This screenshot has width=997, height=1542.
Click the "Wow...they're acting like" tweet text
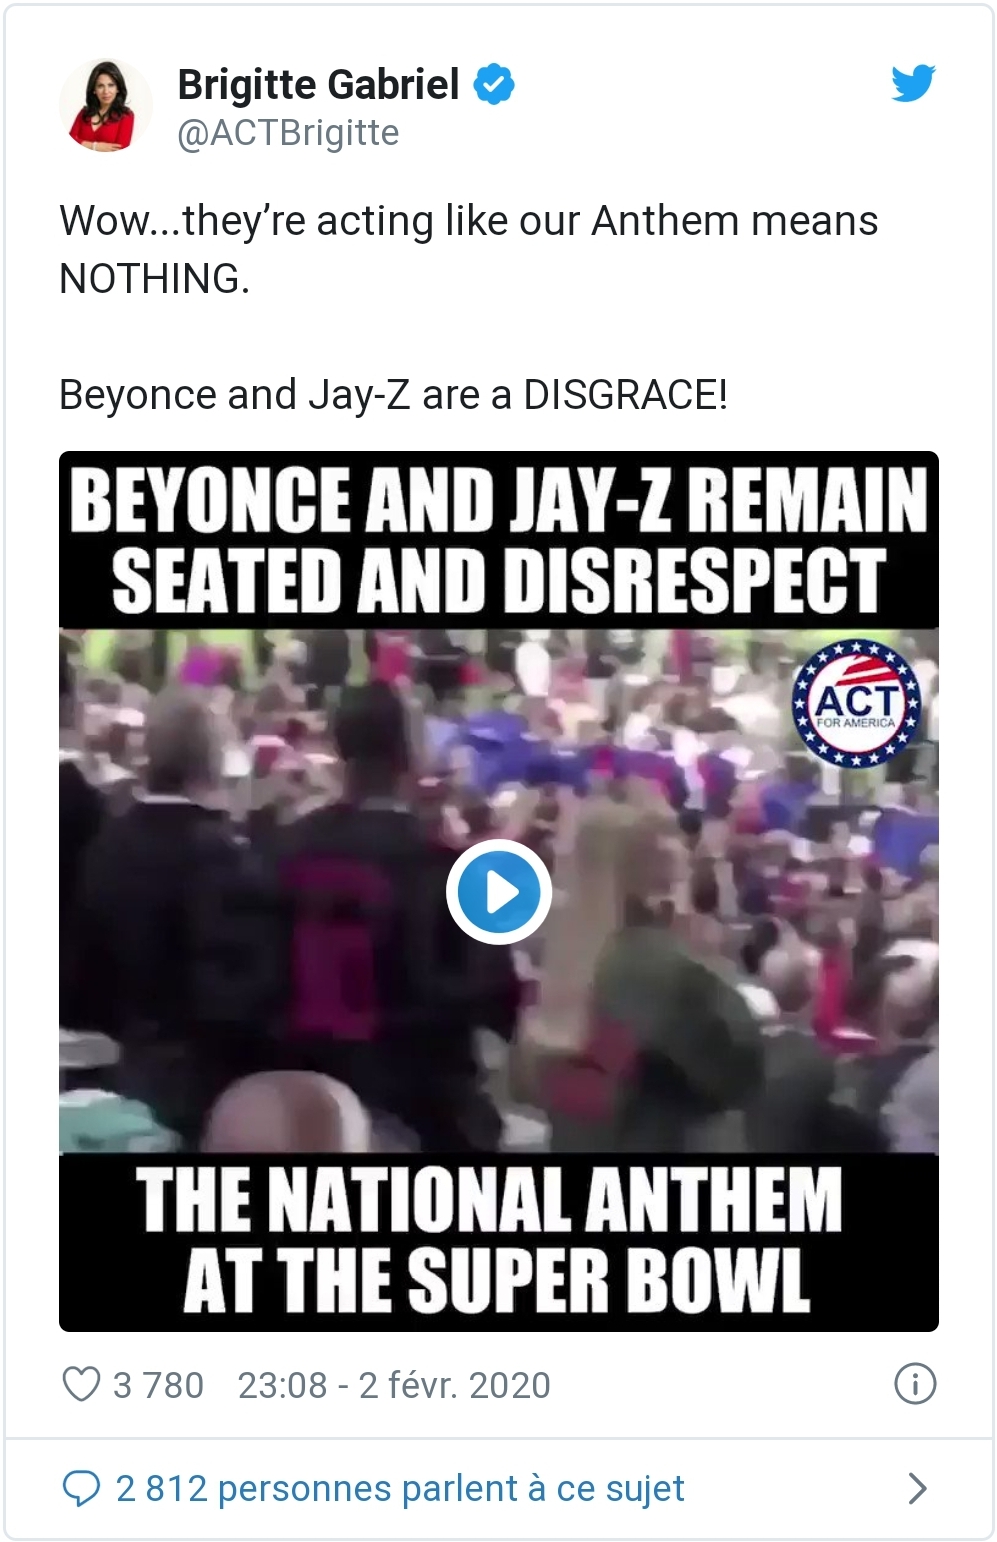[468, 221]
